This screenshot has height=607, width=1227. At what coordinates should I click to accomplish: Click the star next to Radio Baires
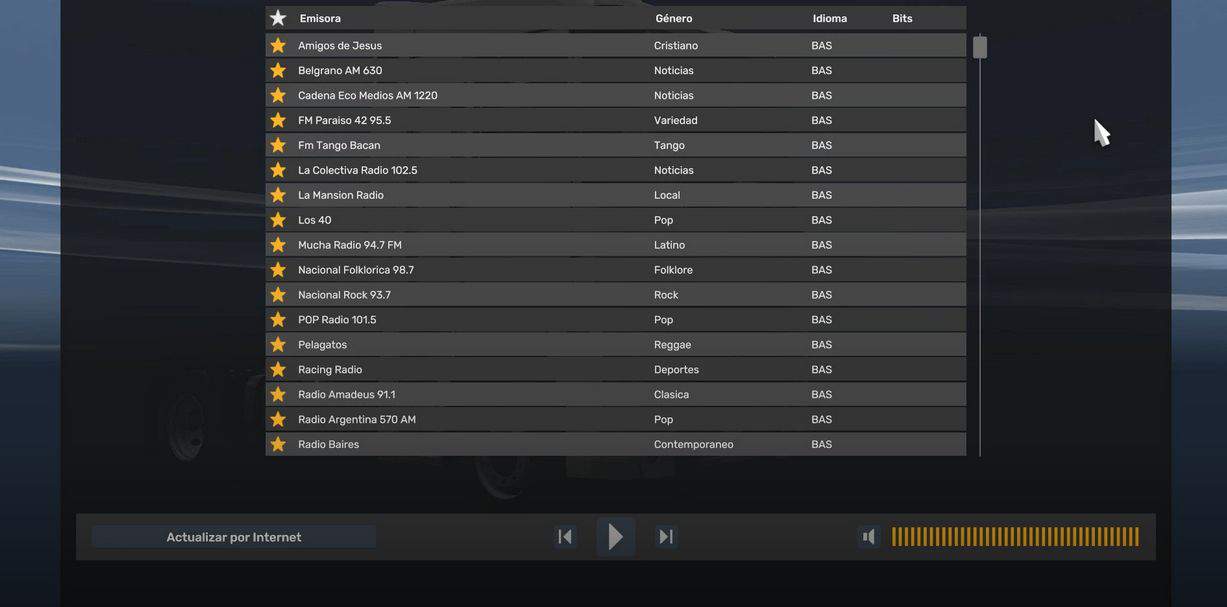pyautogui.click(x=278, y=444)
